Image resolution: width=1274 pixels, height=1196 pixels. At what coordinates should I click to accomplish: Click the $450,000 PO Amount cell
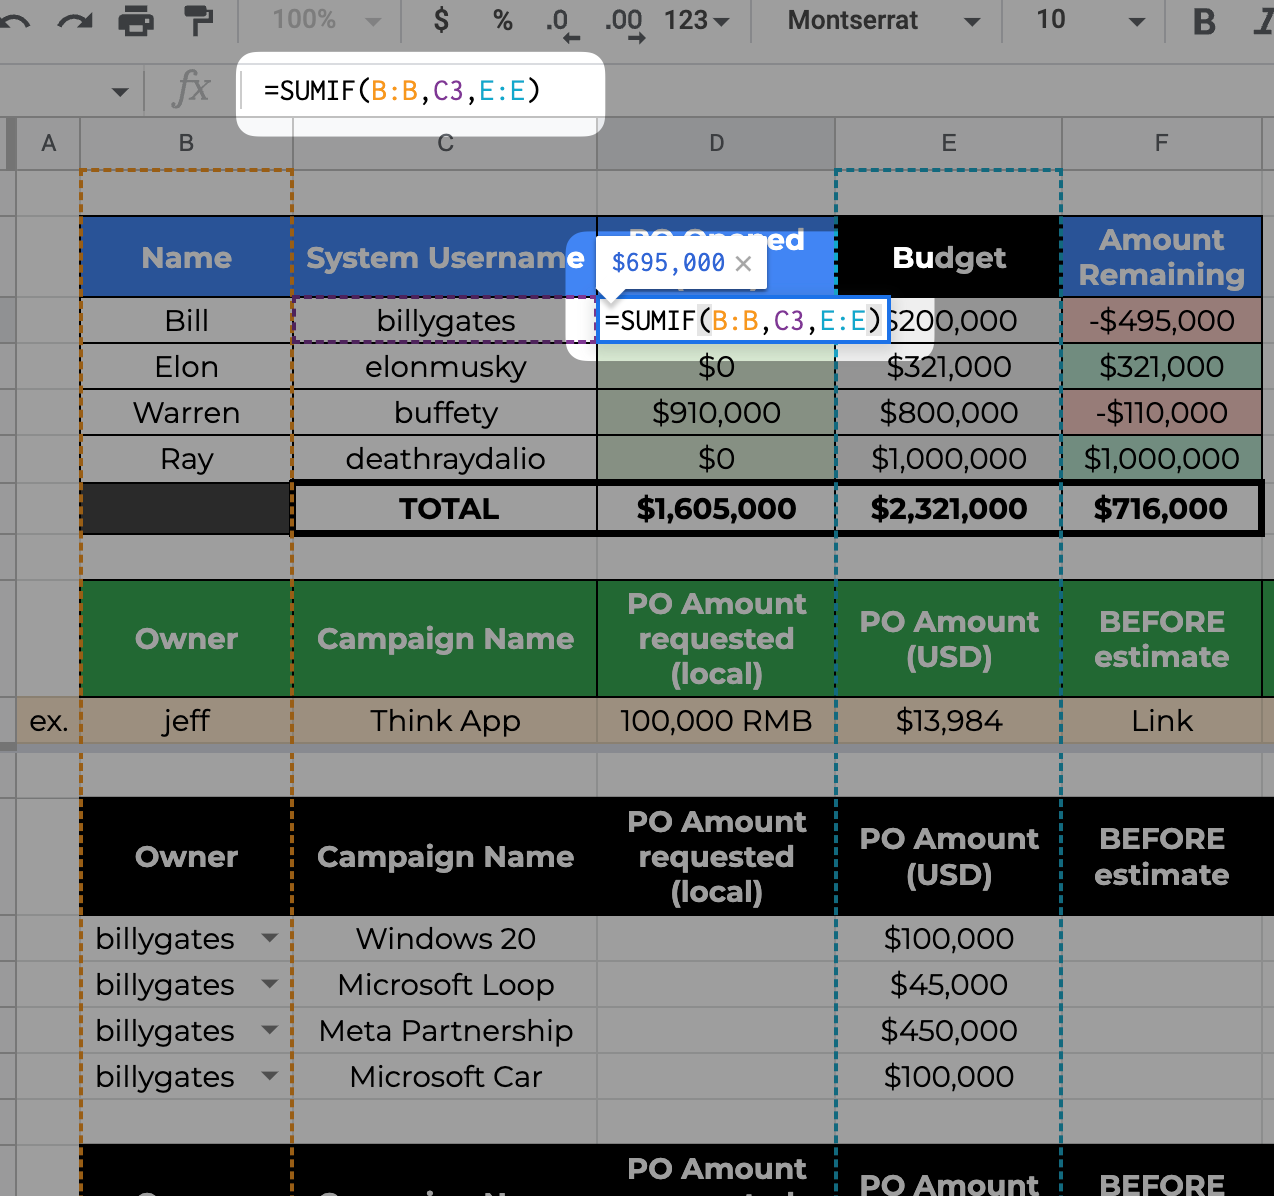pyautogui.click(x=948, y=1030)
